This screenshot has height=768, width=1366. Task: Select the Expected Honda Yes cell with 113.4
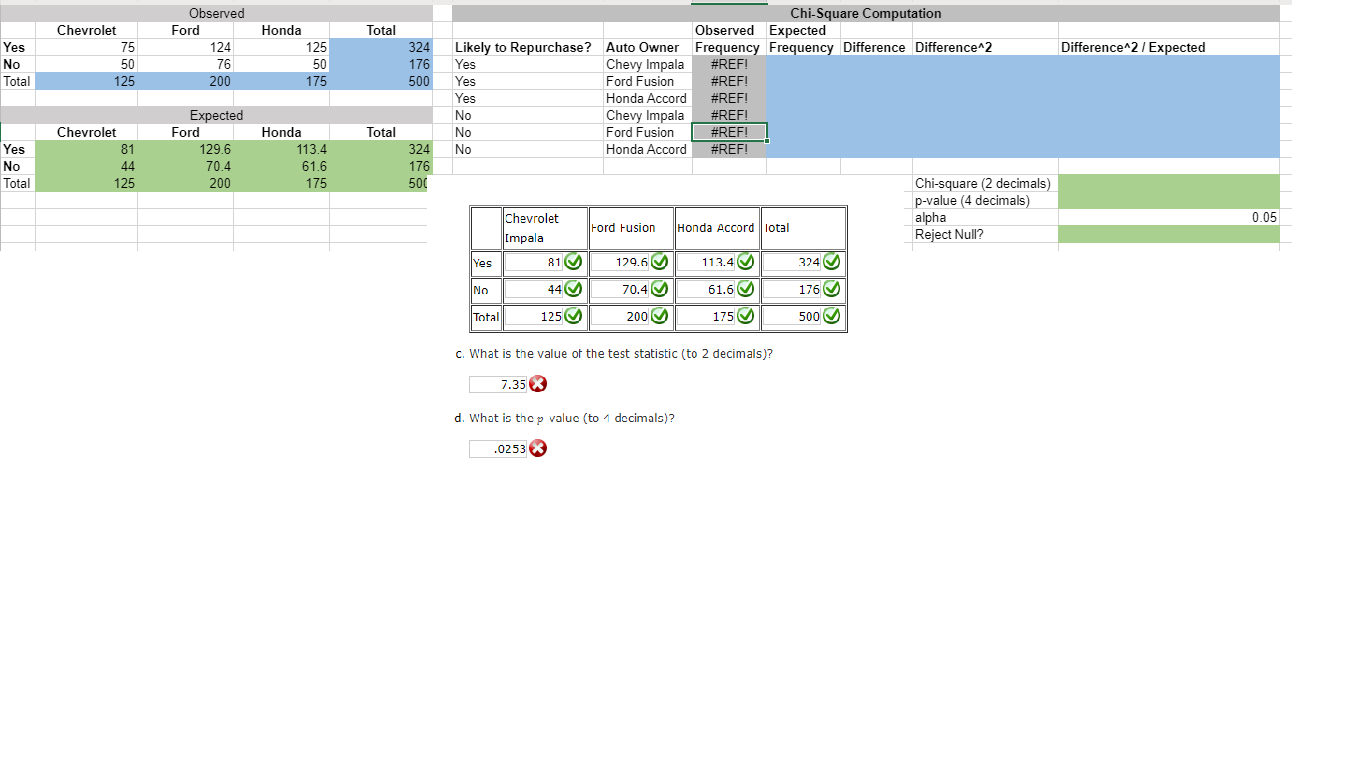(x=282, y=149)
